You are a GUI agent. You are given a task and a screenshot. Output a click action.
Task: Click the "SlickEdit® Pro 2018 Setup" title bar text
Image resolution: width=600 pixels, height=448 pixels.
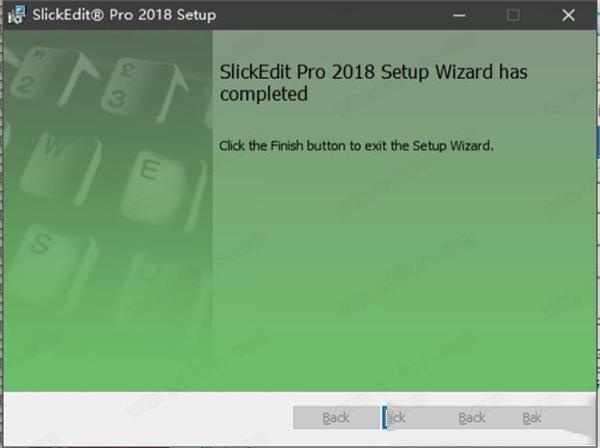click(x=124, y=15)
